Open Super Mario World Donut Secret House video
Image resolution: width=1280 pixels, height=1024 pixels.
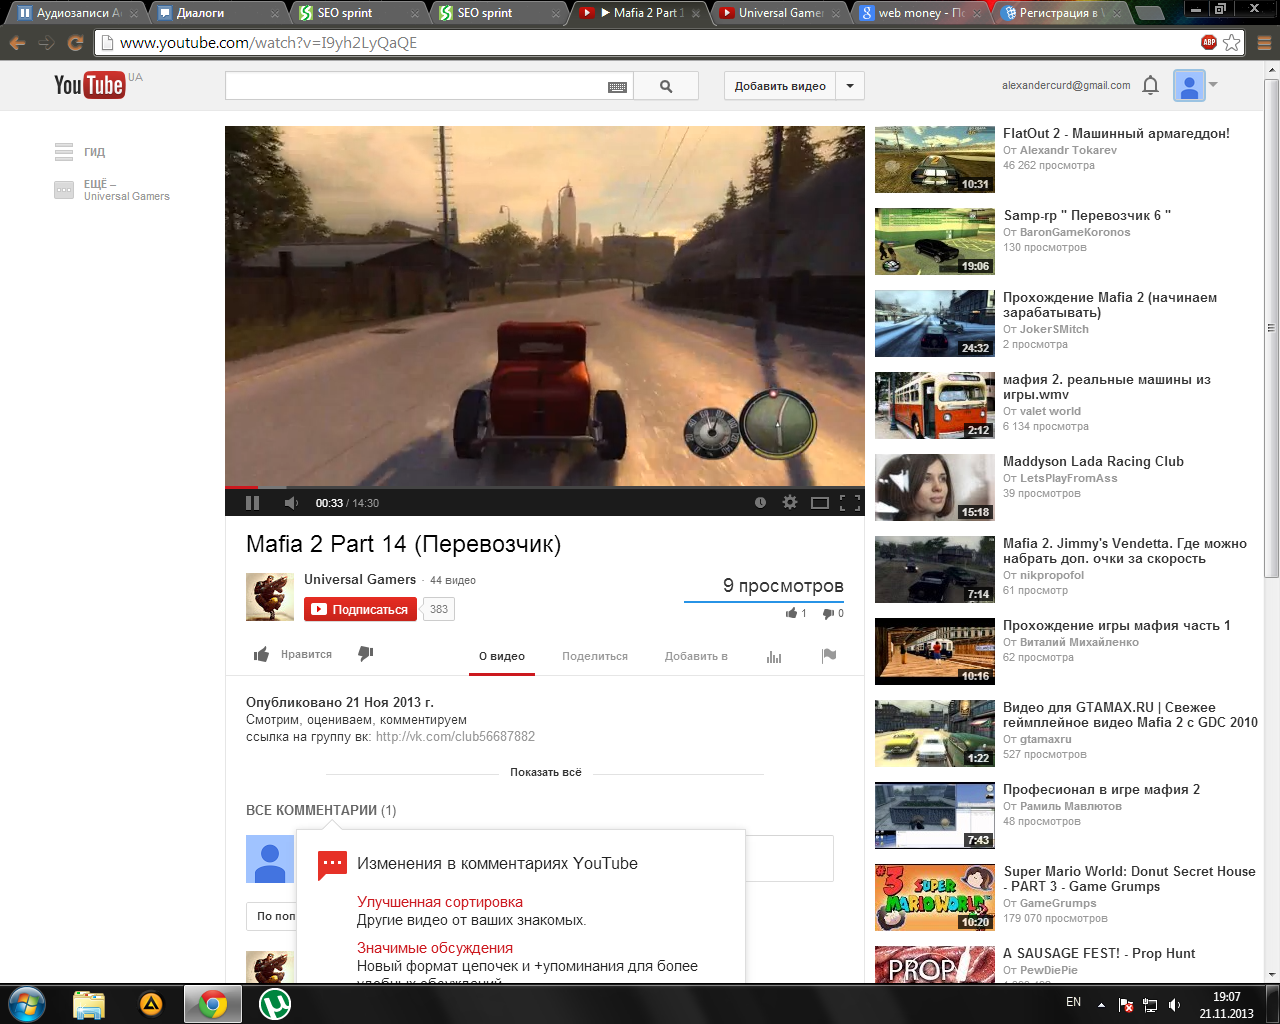tap(1129, 879)
